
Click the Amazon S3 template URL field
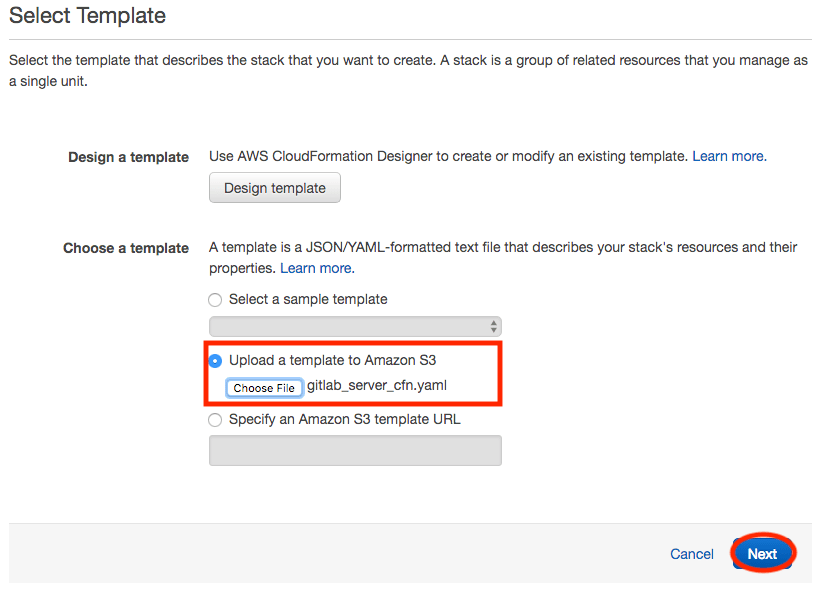(355, 450)
